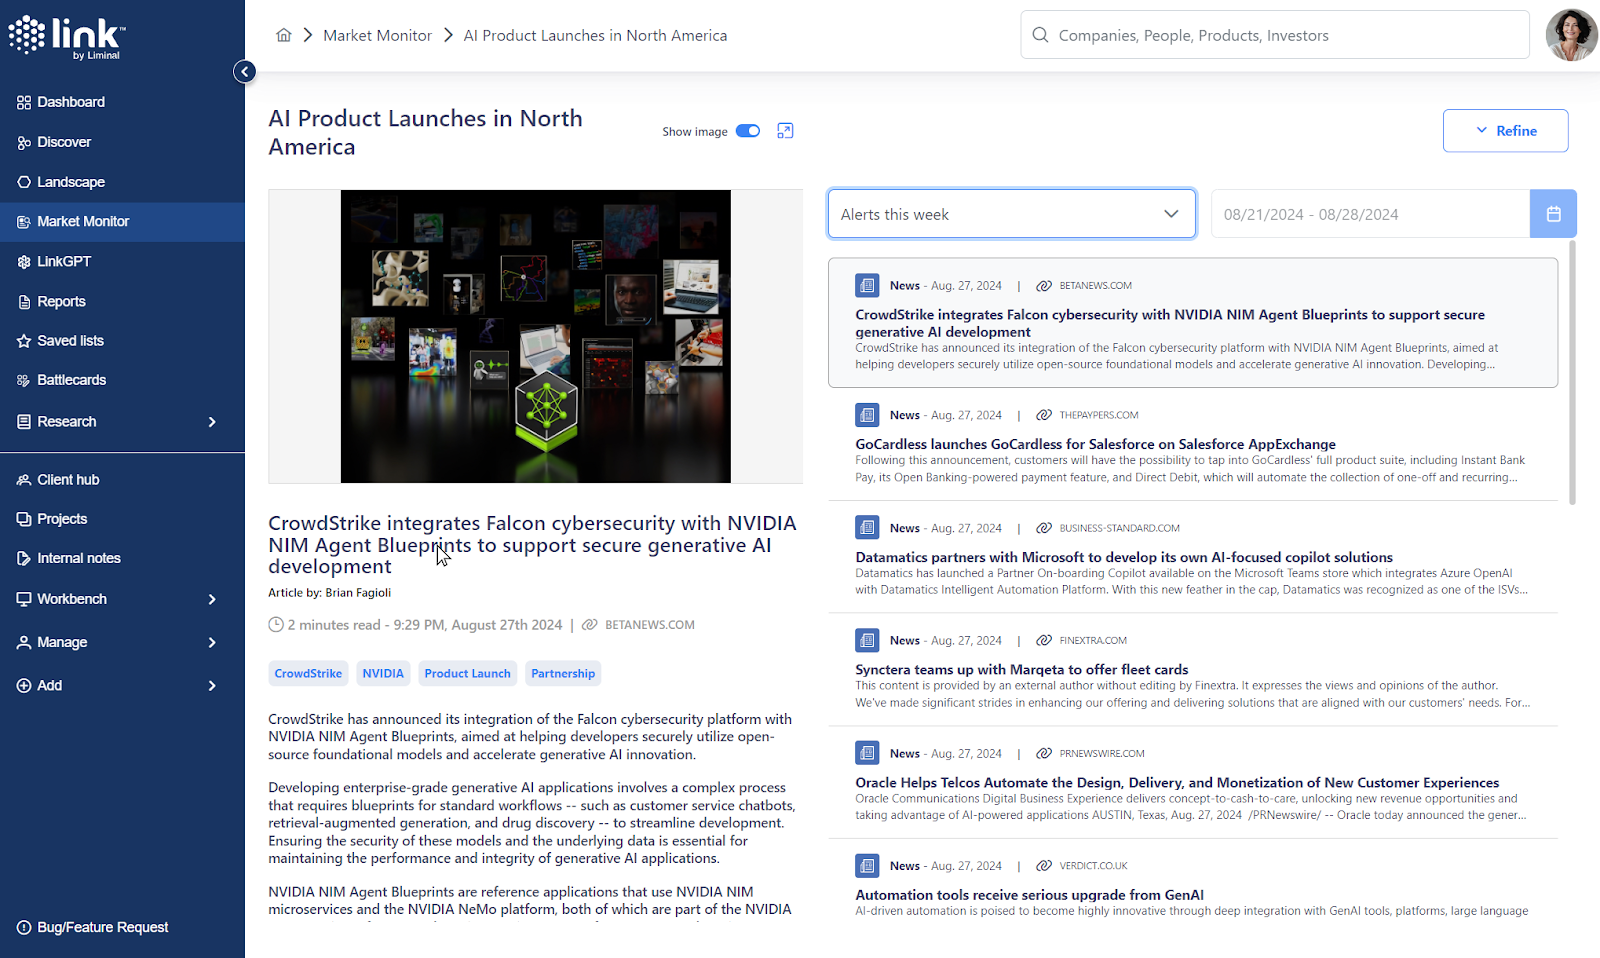This screenshot has width=1600, height=958.
Task: Expand the Add submenu chevron
Action: (212, 685)
